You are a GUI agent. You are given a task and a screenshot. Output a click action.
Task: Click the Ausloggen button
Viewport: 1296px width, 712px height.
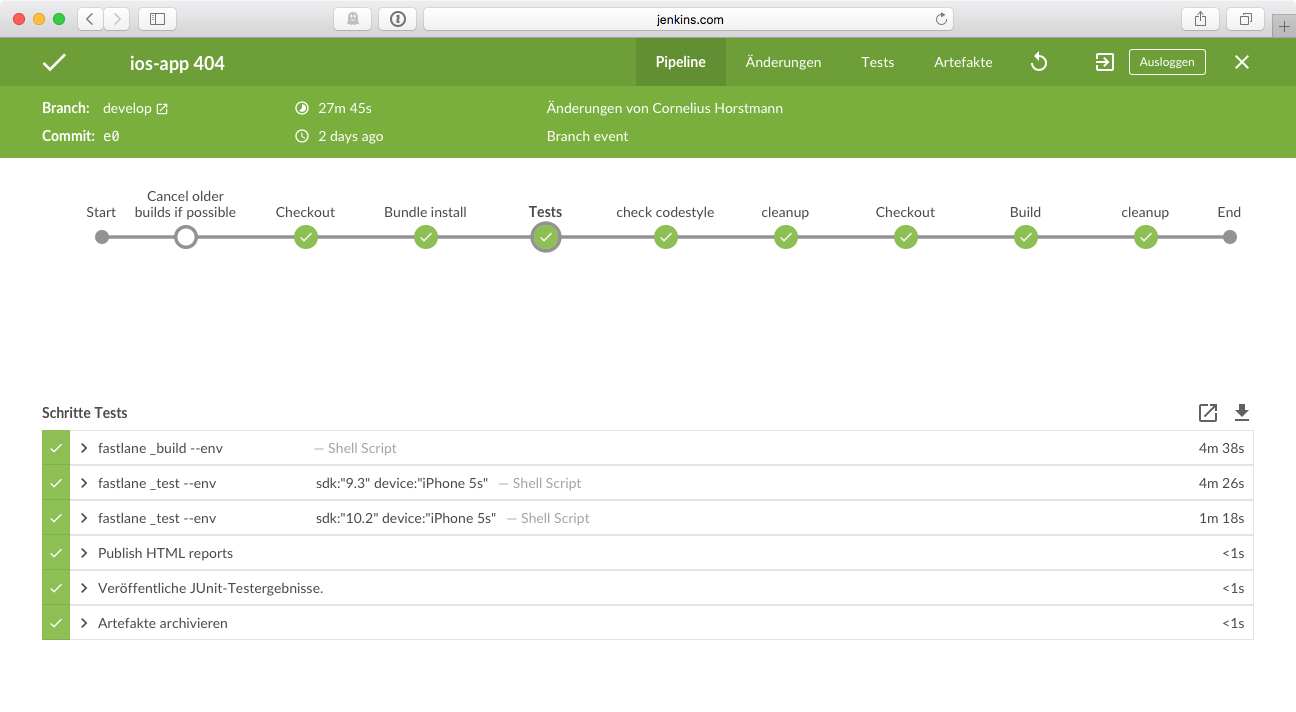1167,62
